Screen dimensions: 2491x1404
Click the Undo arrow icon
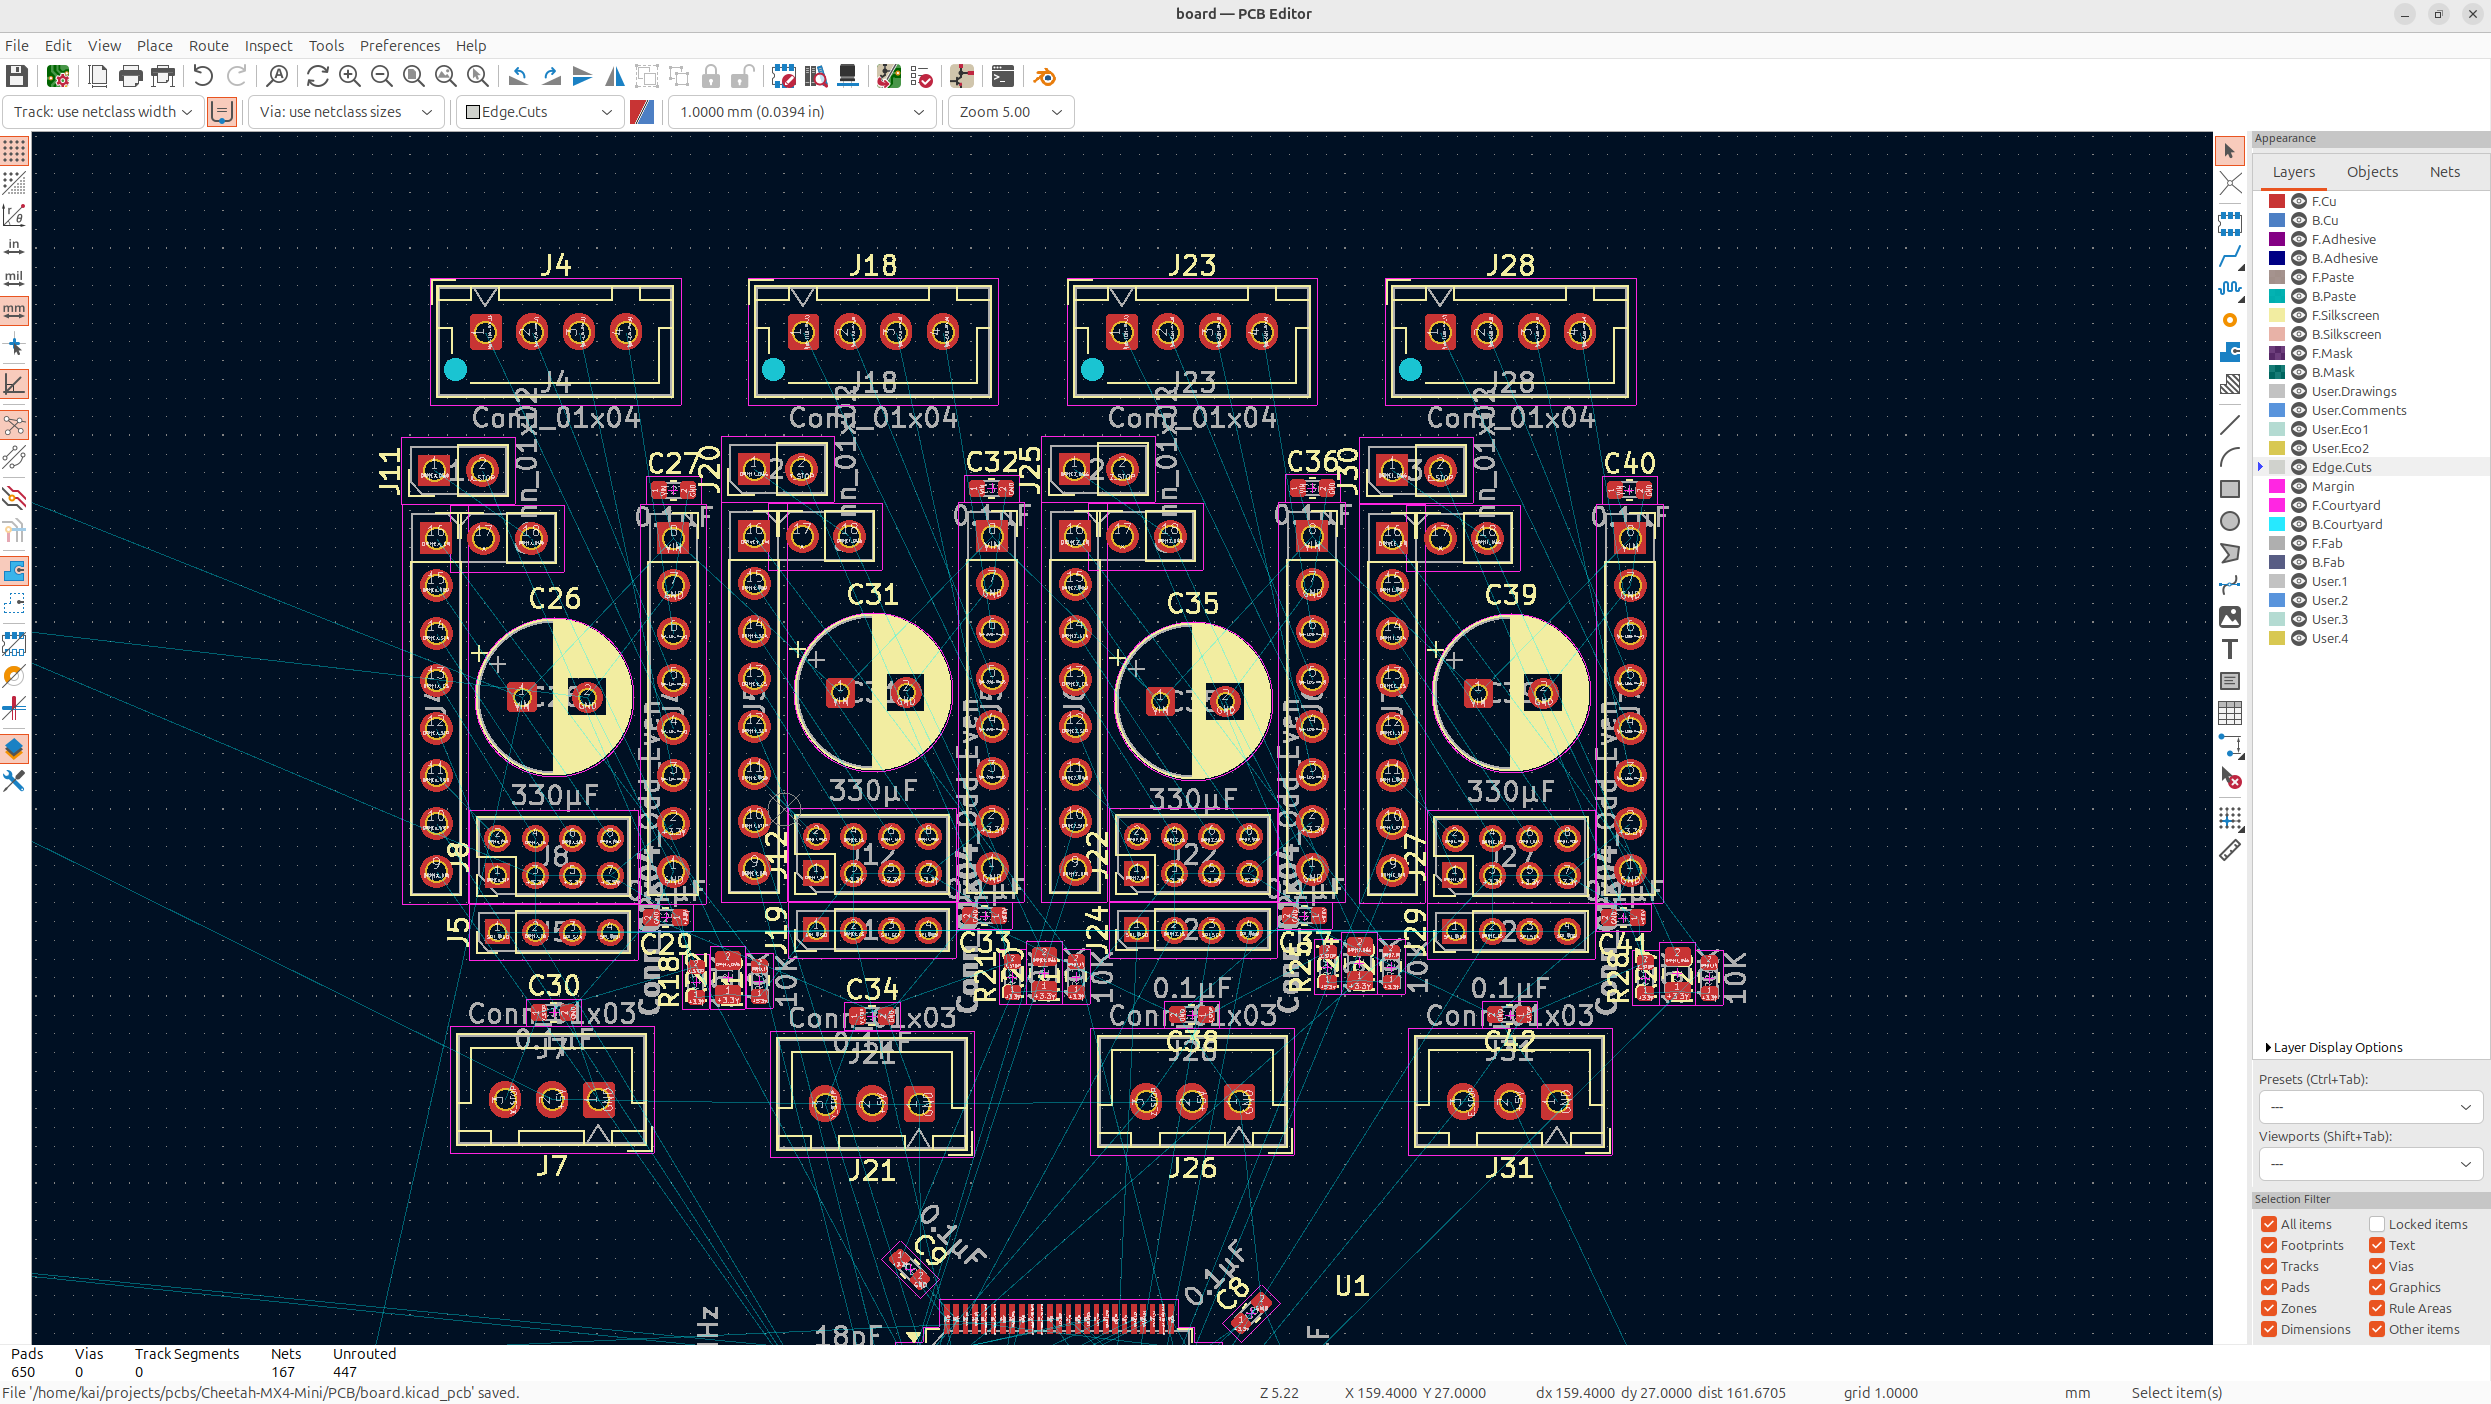point(203,76)
